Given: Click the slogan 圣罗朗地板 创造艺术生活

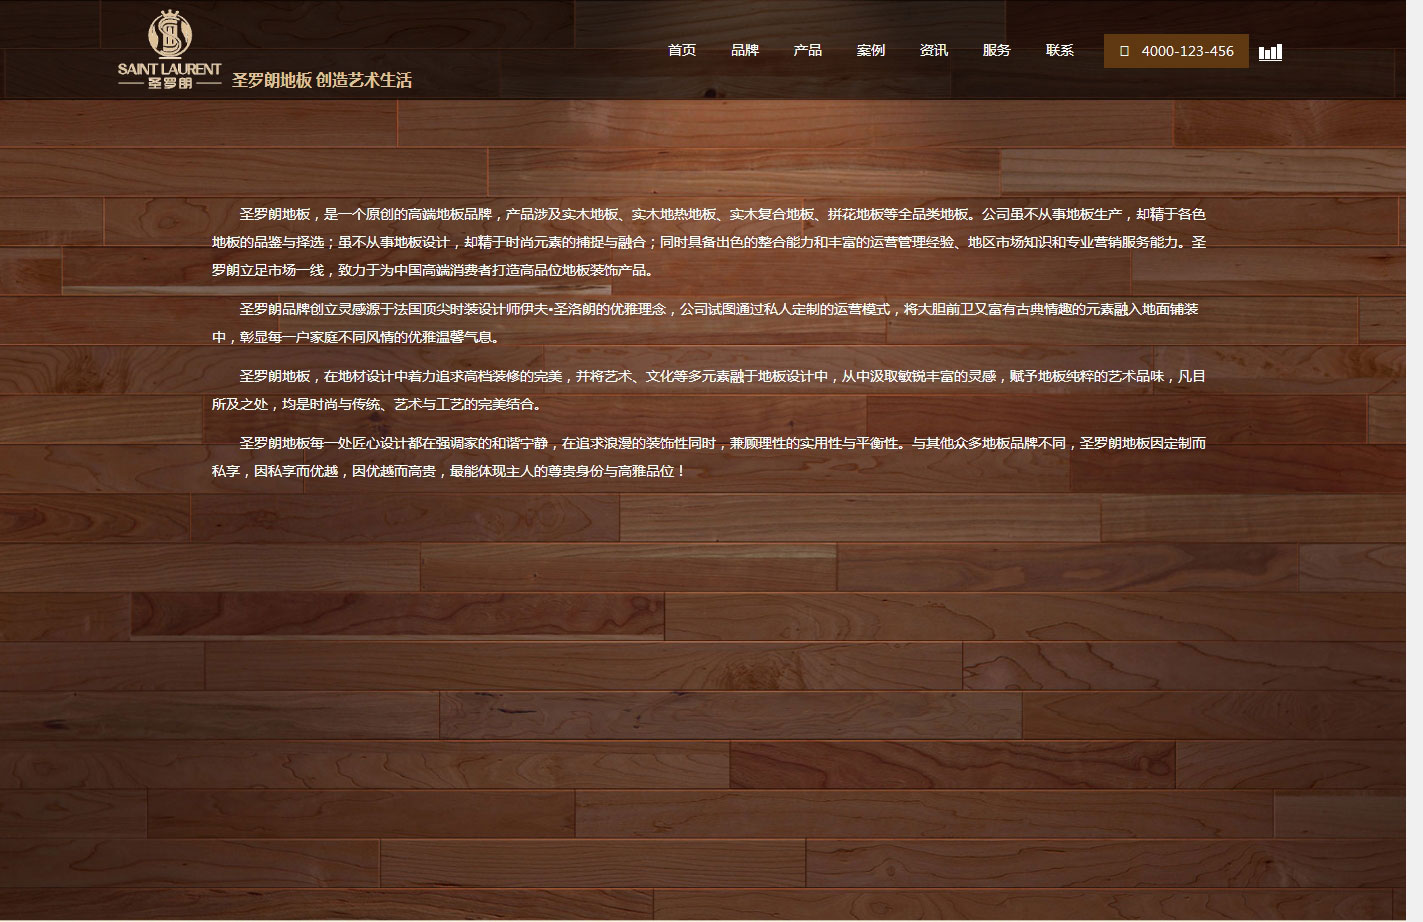Looking at the screenshot, I should [322, 81].
